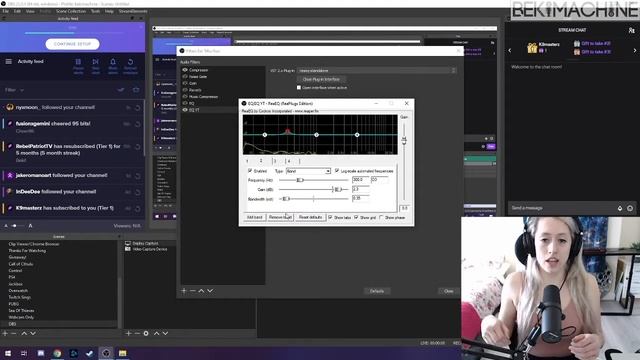Click the Send a message chat field
Viewport: 640px width, 360px height.
pos(562,208)
